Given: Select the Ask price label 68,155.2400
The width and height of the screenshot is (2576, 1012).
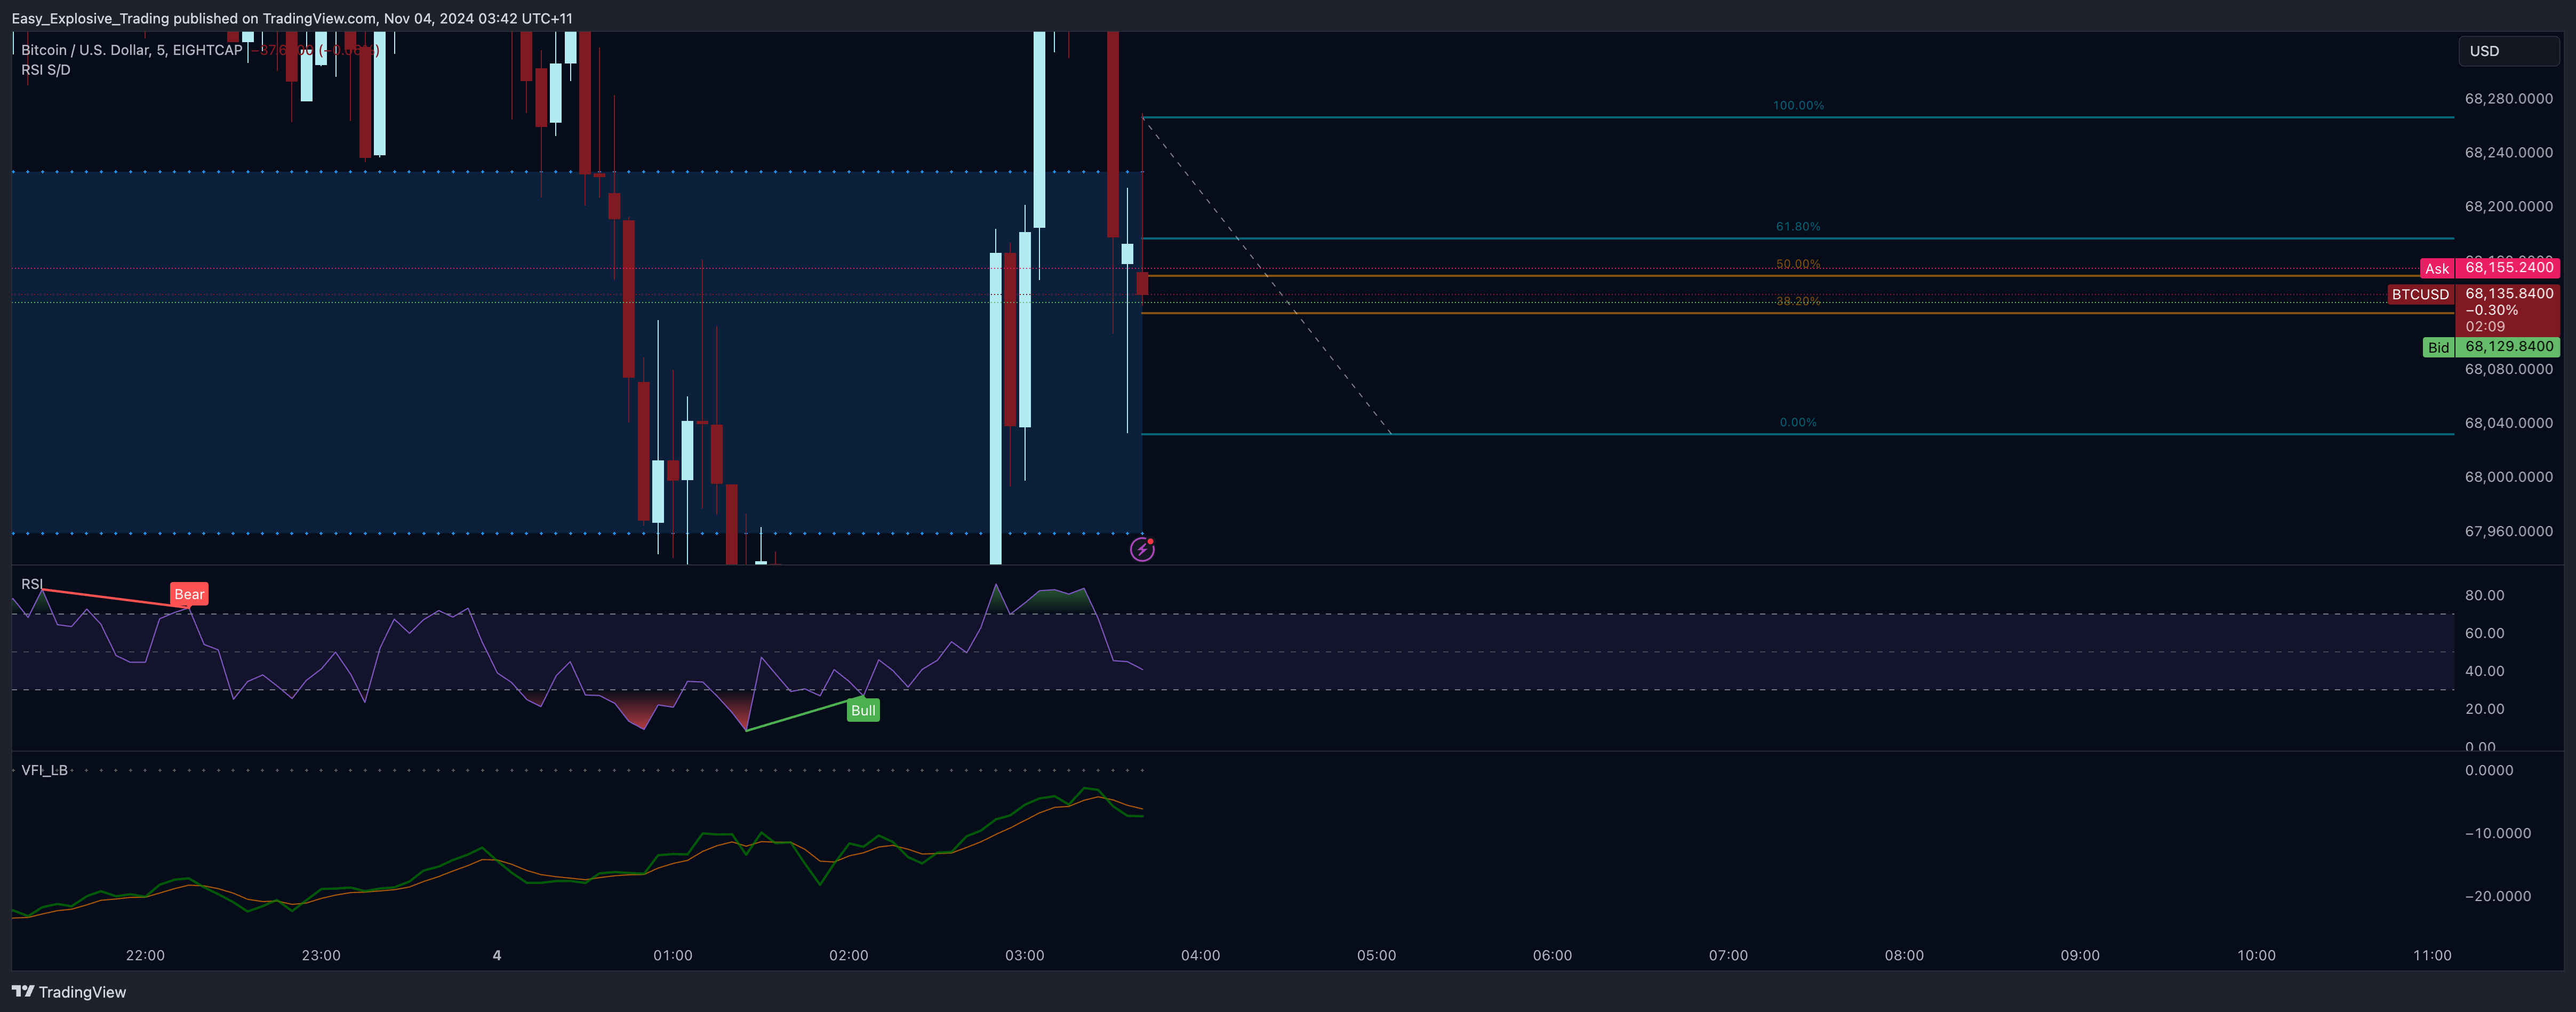Looking at the screenshot, I should [2509, 267].
